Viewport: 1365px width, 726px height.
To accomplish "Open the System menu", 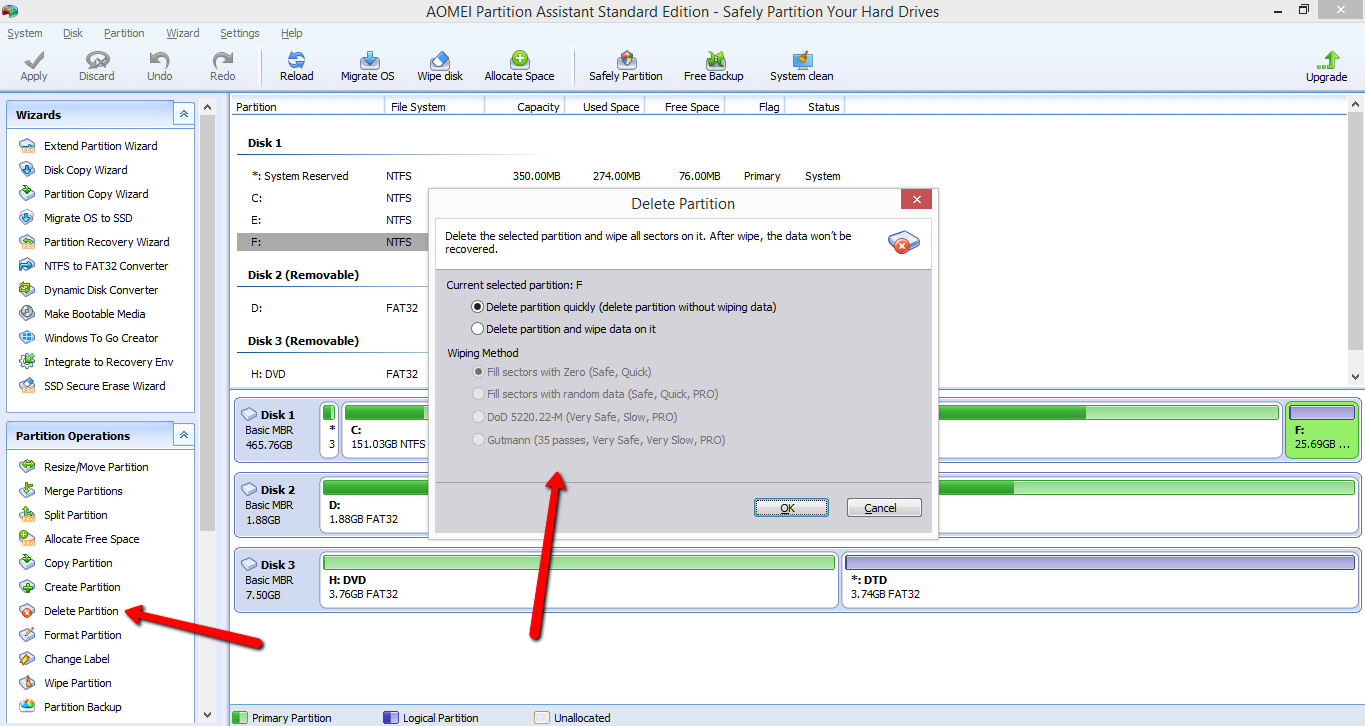I will pyautogui.click(x=25, y=33).
